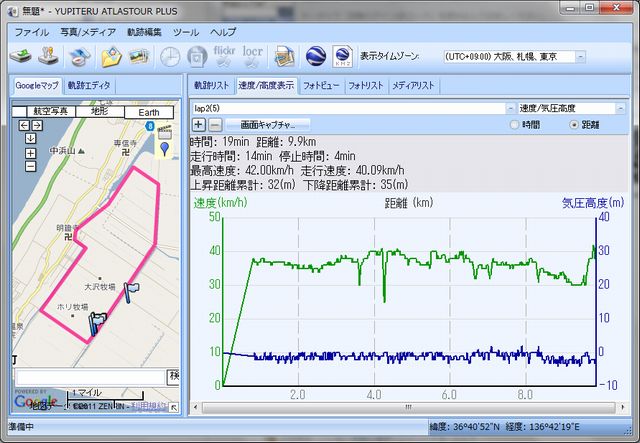Click the KMZ export file icon
The image size is (640, 443).
point(342,56)
